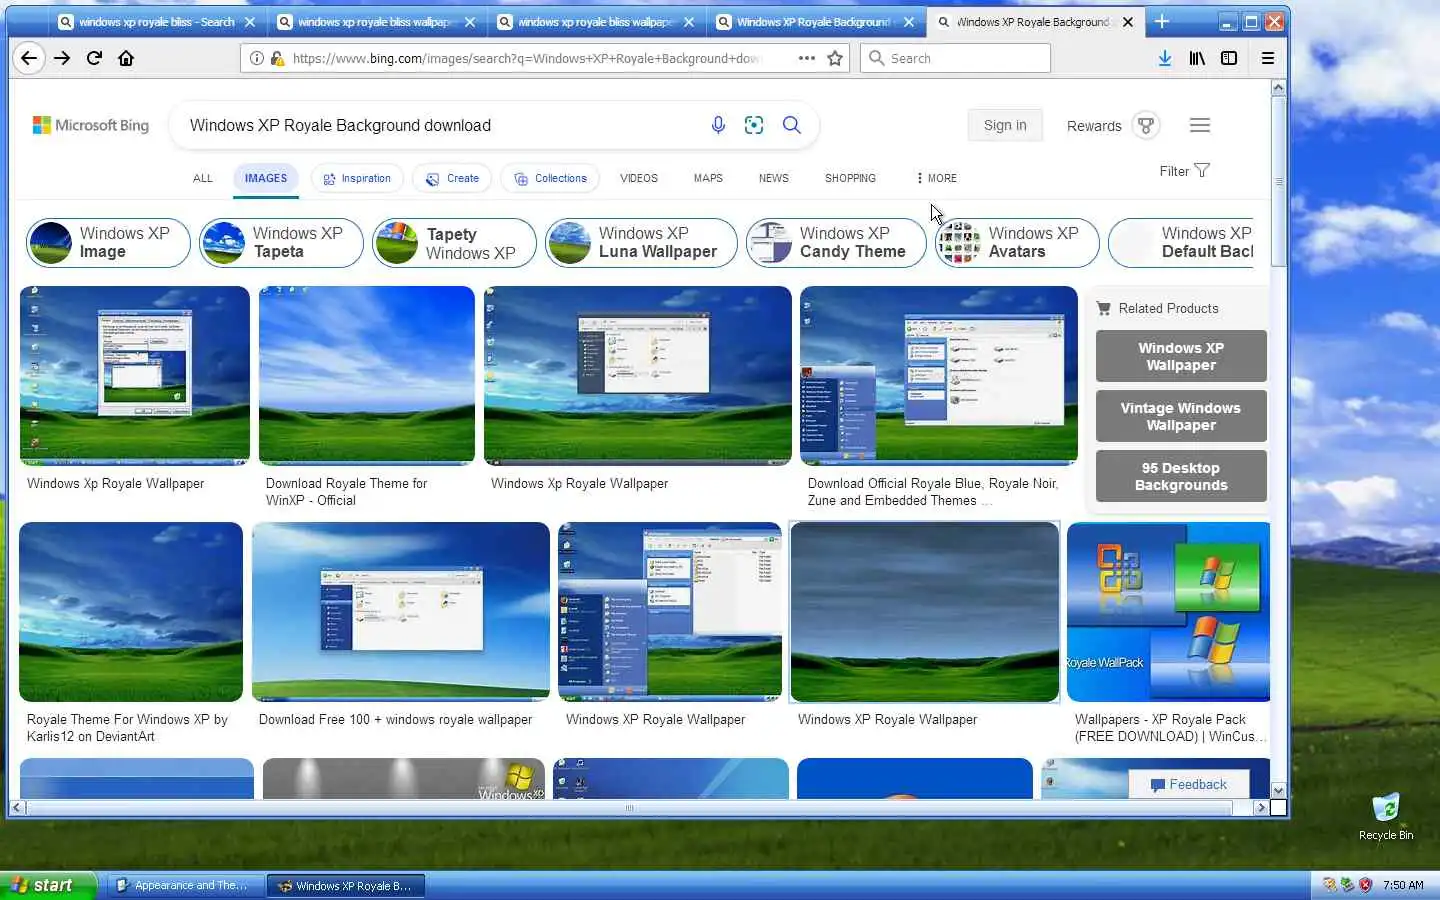Screen dimensions: 1440x900
Task: Open related product '95 Desktop Backgrounds'
Action: [1181, 476]
